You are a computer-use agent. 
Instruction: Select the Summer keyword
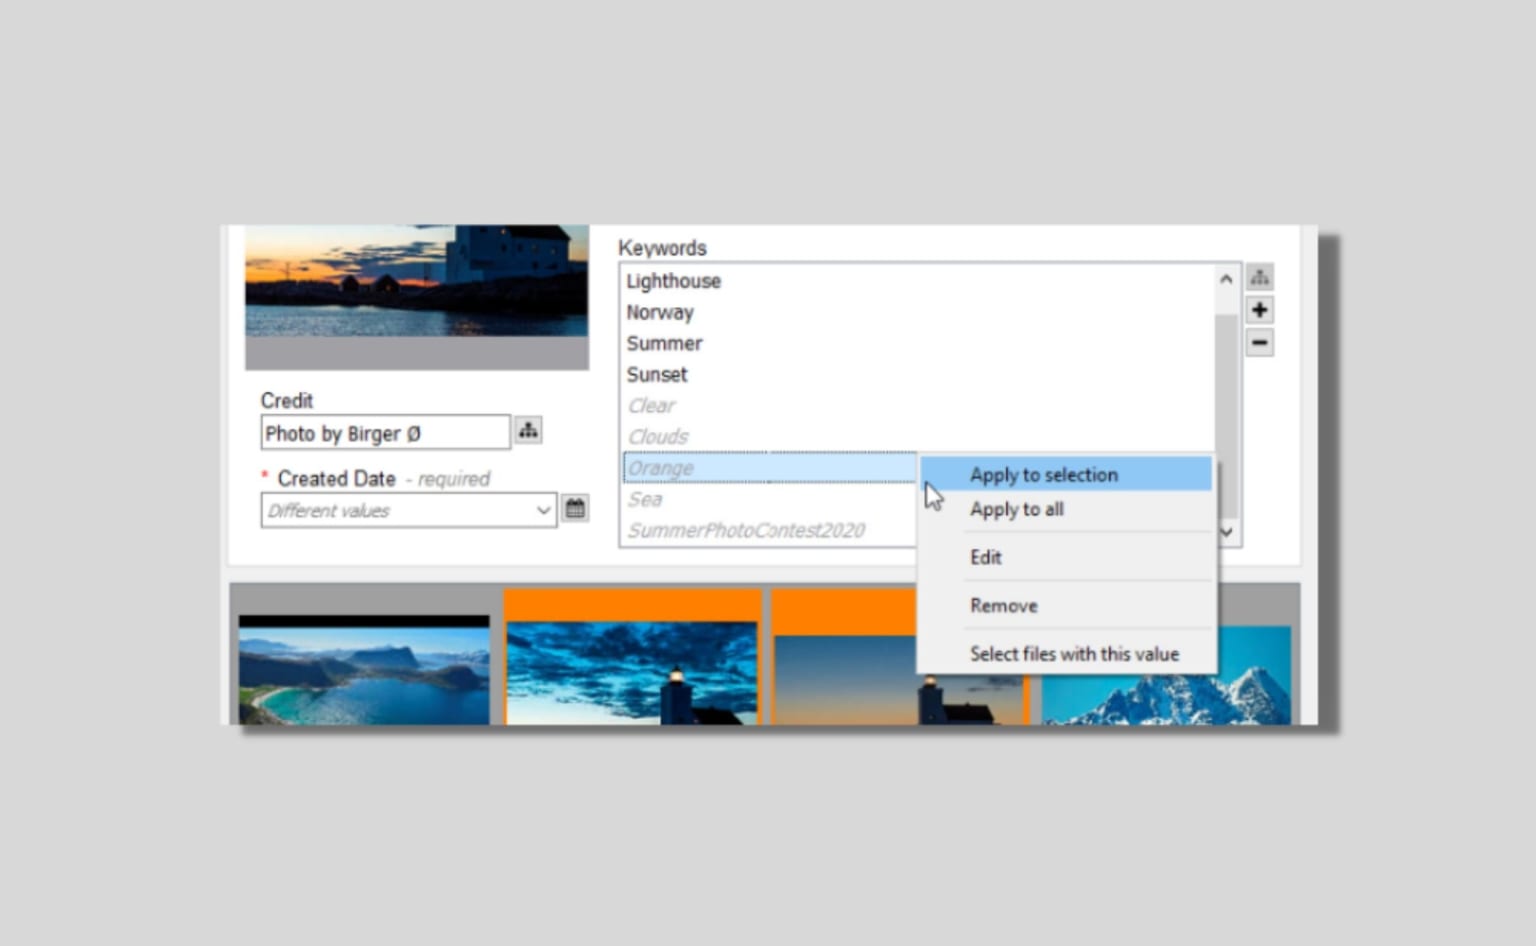pyautogui.click(x=664, y=343)
